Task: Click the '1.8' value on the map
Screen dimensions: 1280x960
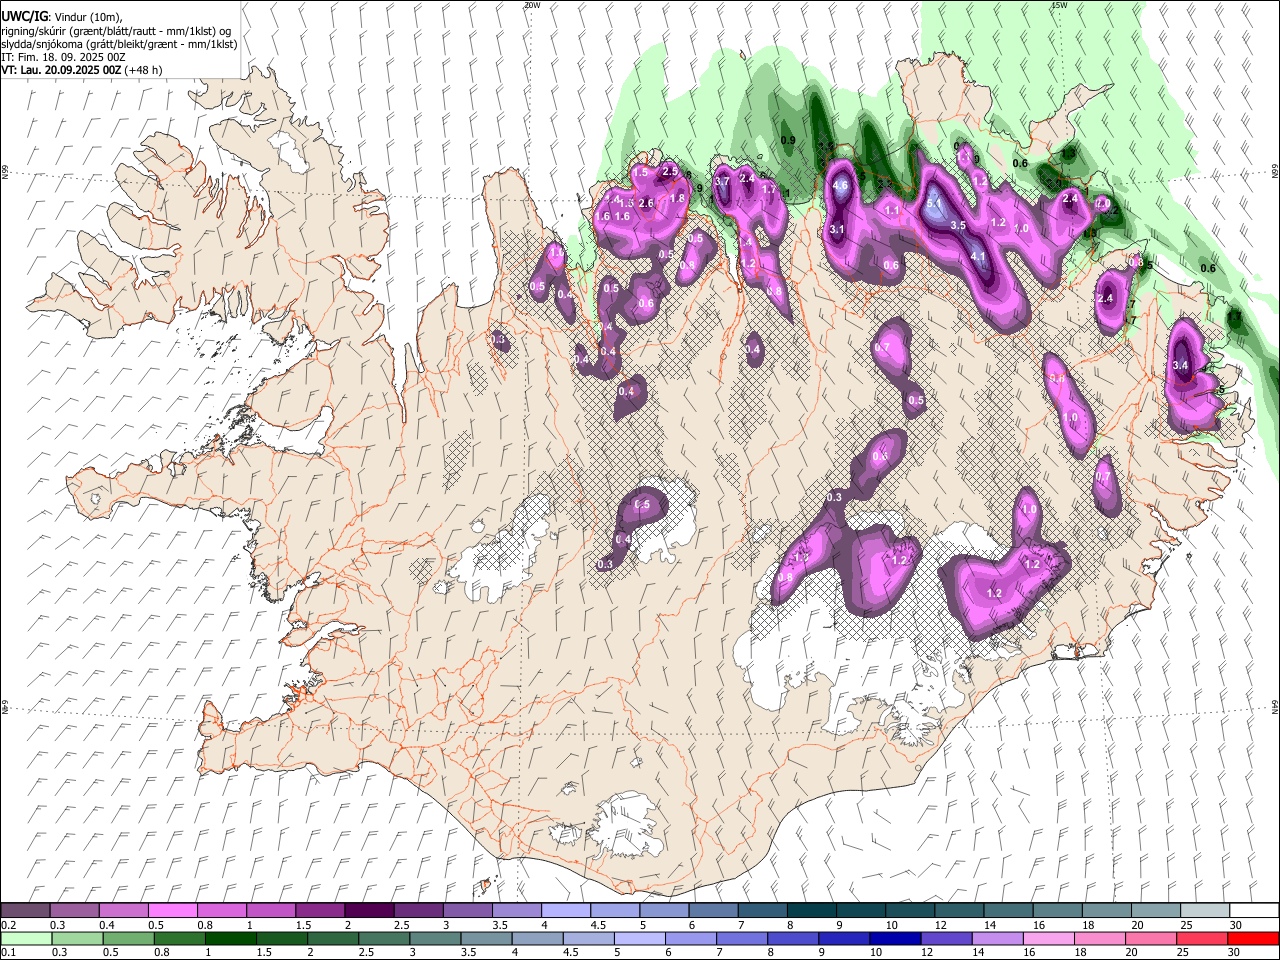Action: 677,198
